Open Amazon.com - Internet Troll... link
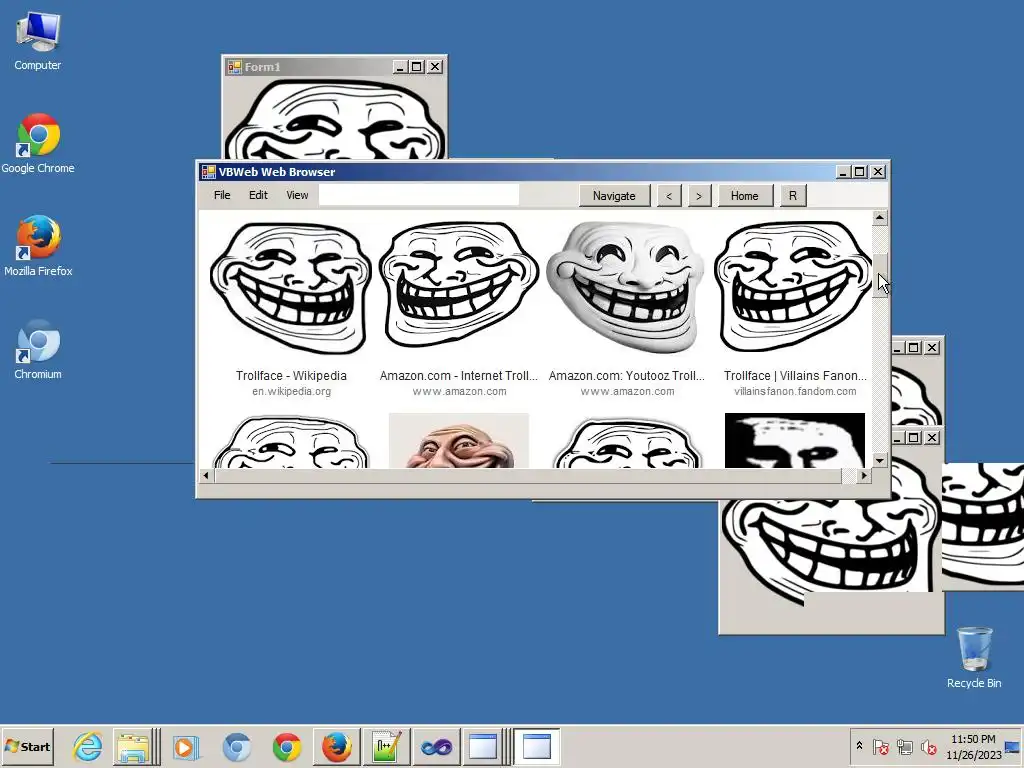 coord(458,376)
